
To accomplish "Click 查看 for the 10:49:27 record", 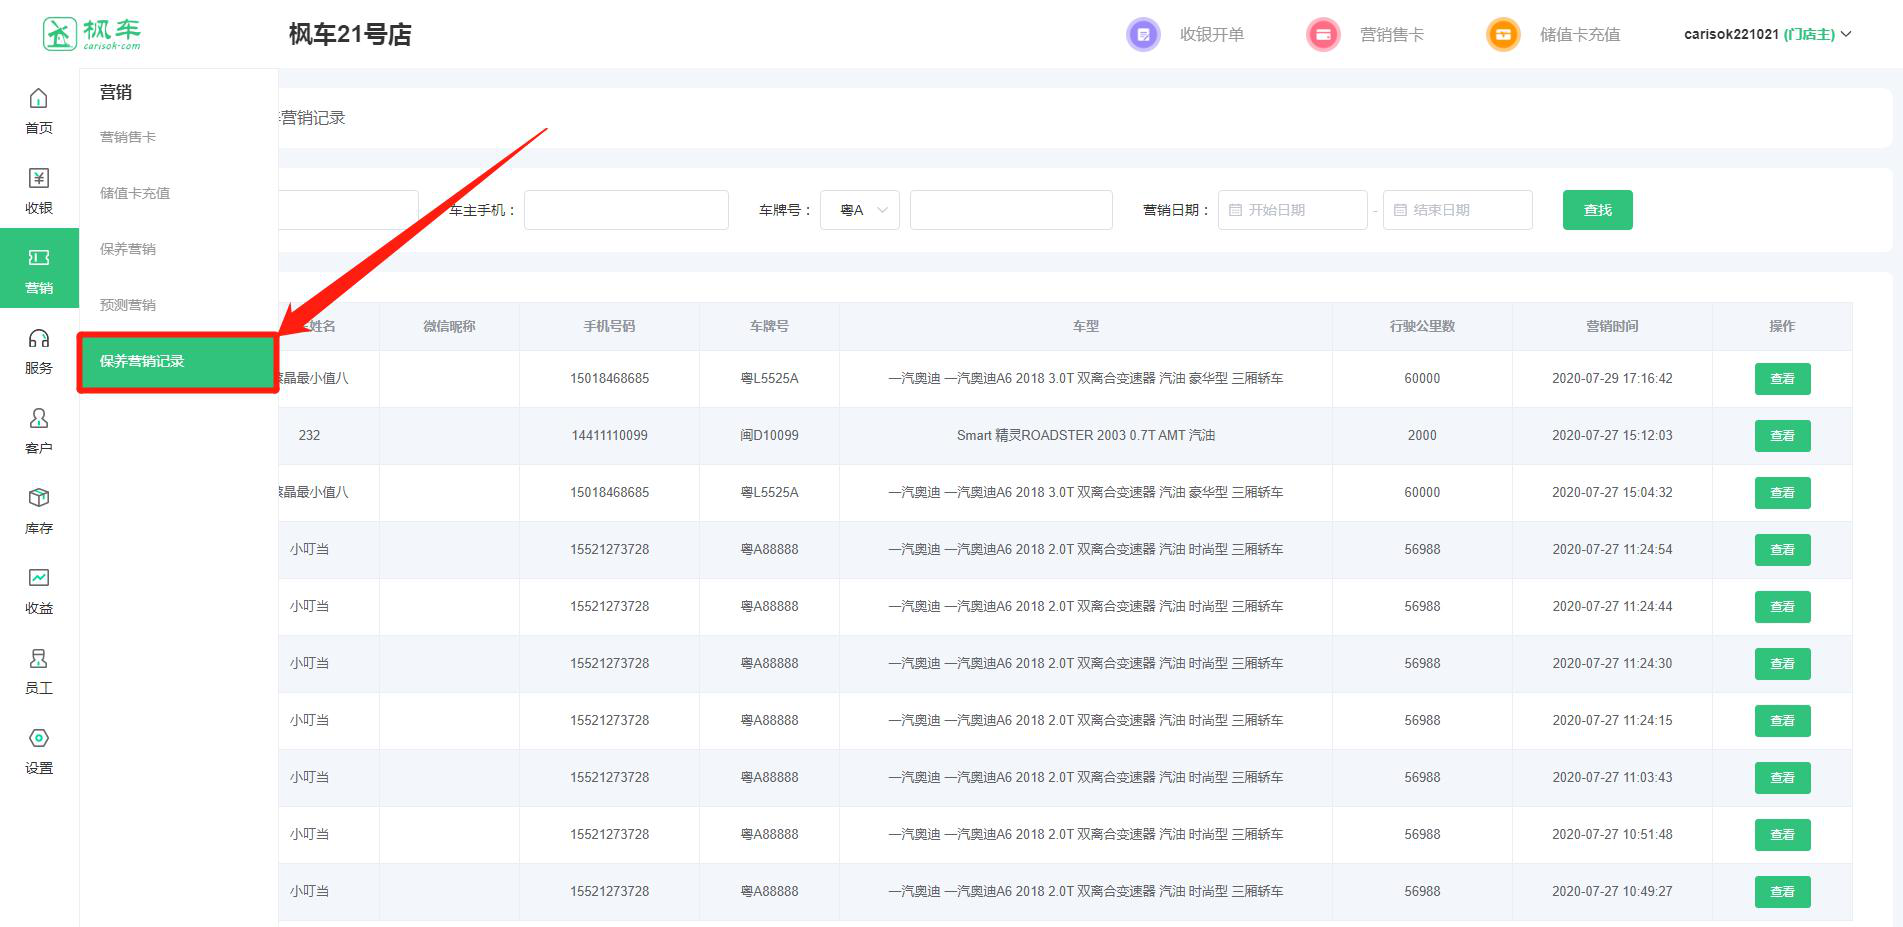I will pos(1782,892).
